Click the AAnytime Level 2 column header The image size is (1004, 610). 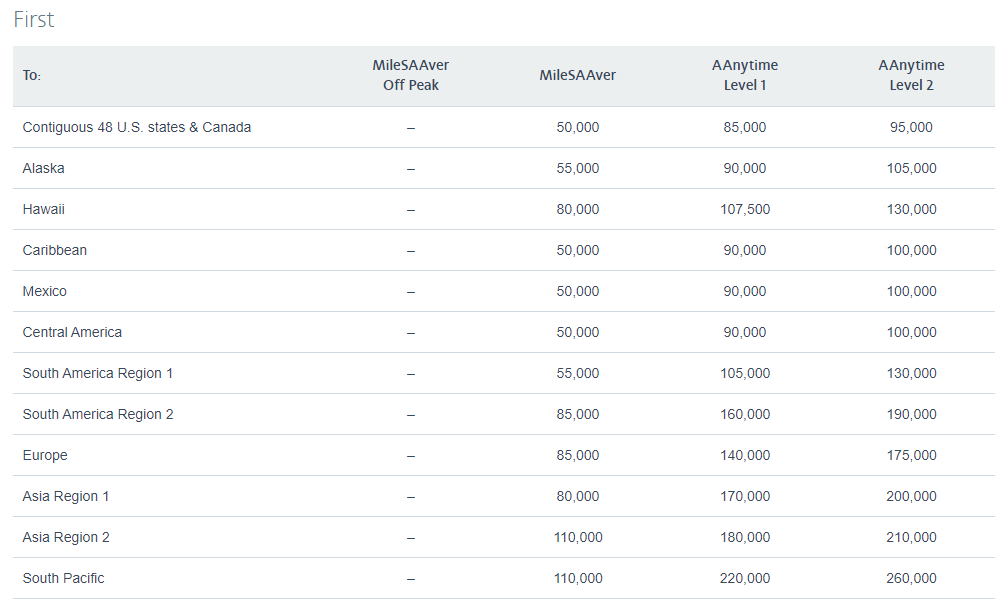911,75
